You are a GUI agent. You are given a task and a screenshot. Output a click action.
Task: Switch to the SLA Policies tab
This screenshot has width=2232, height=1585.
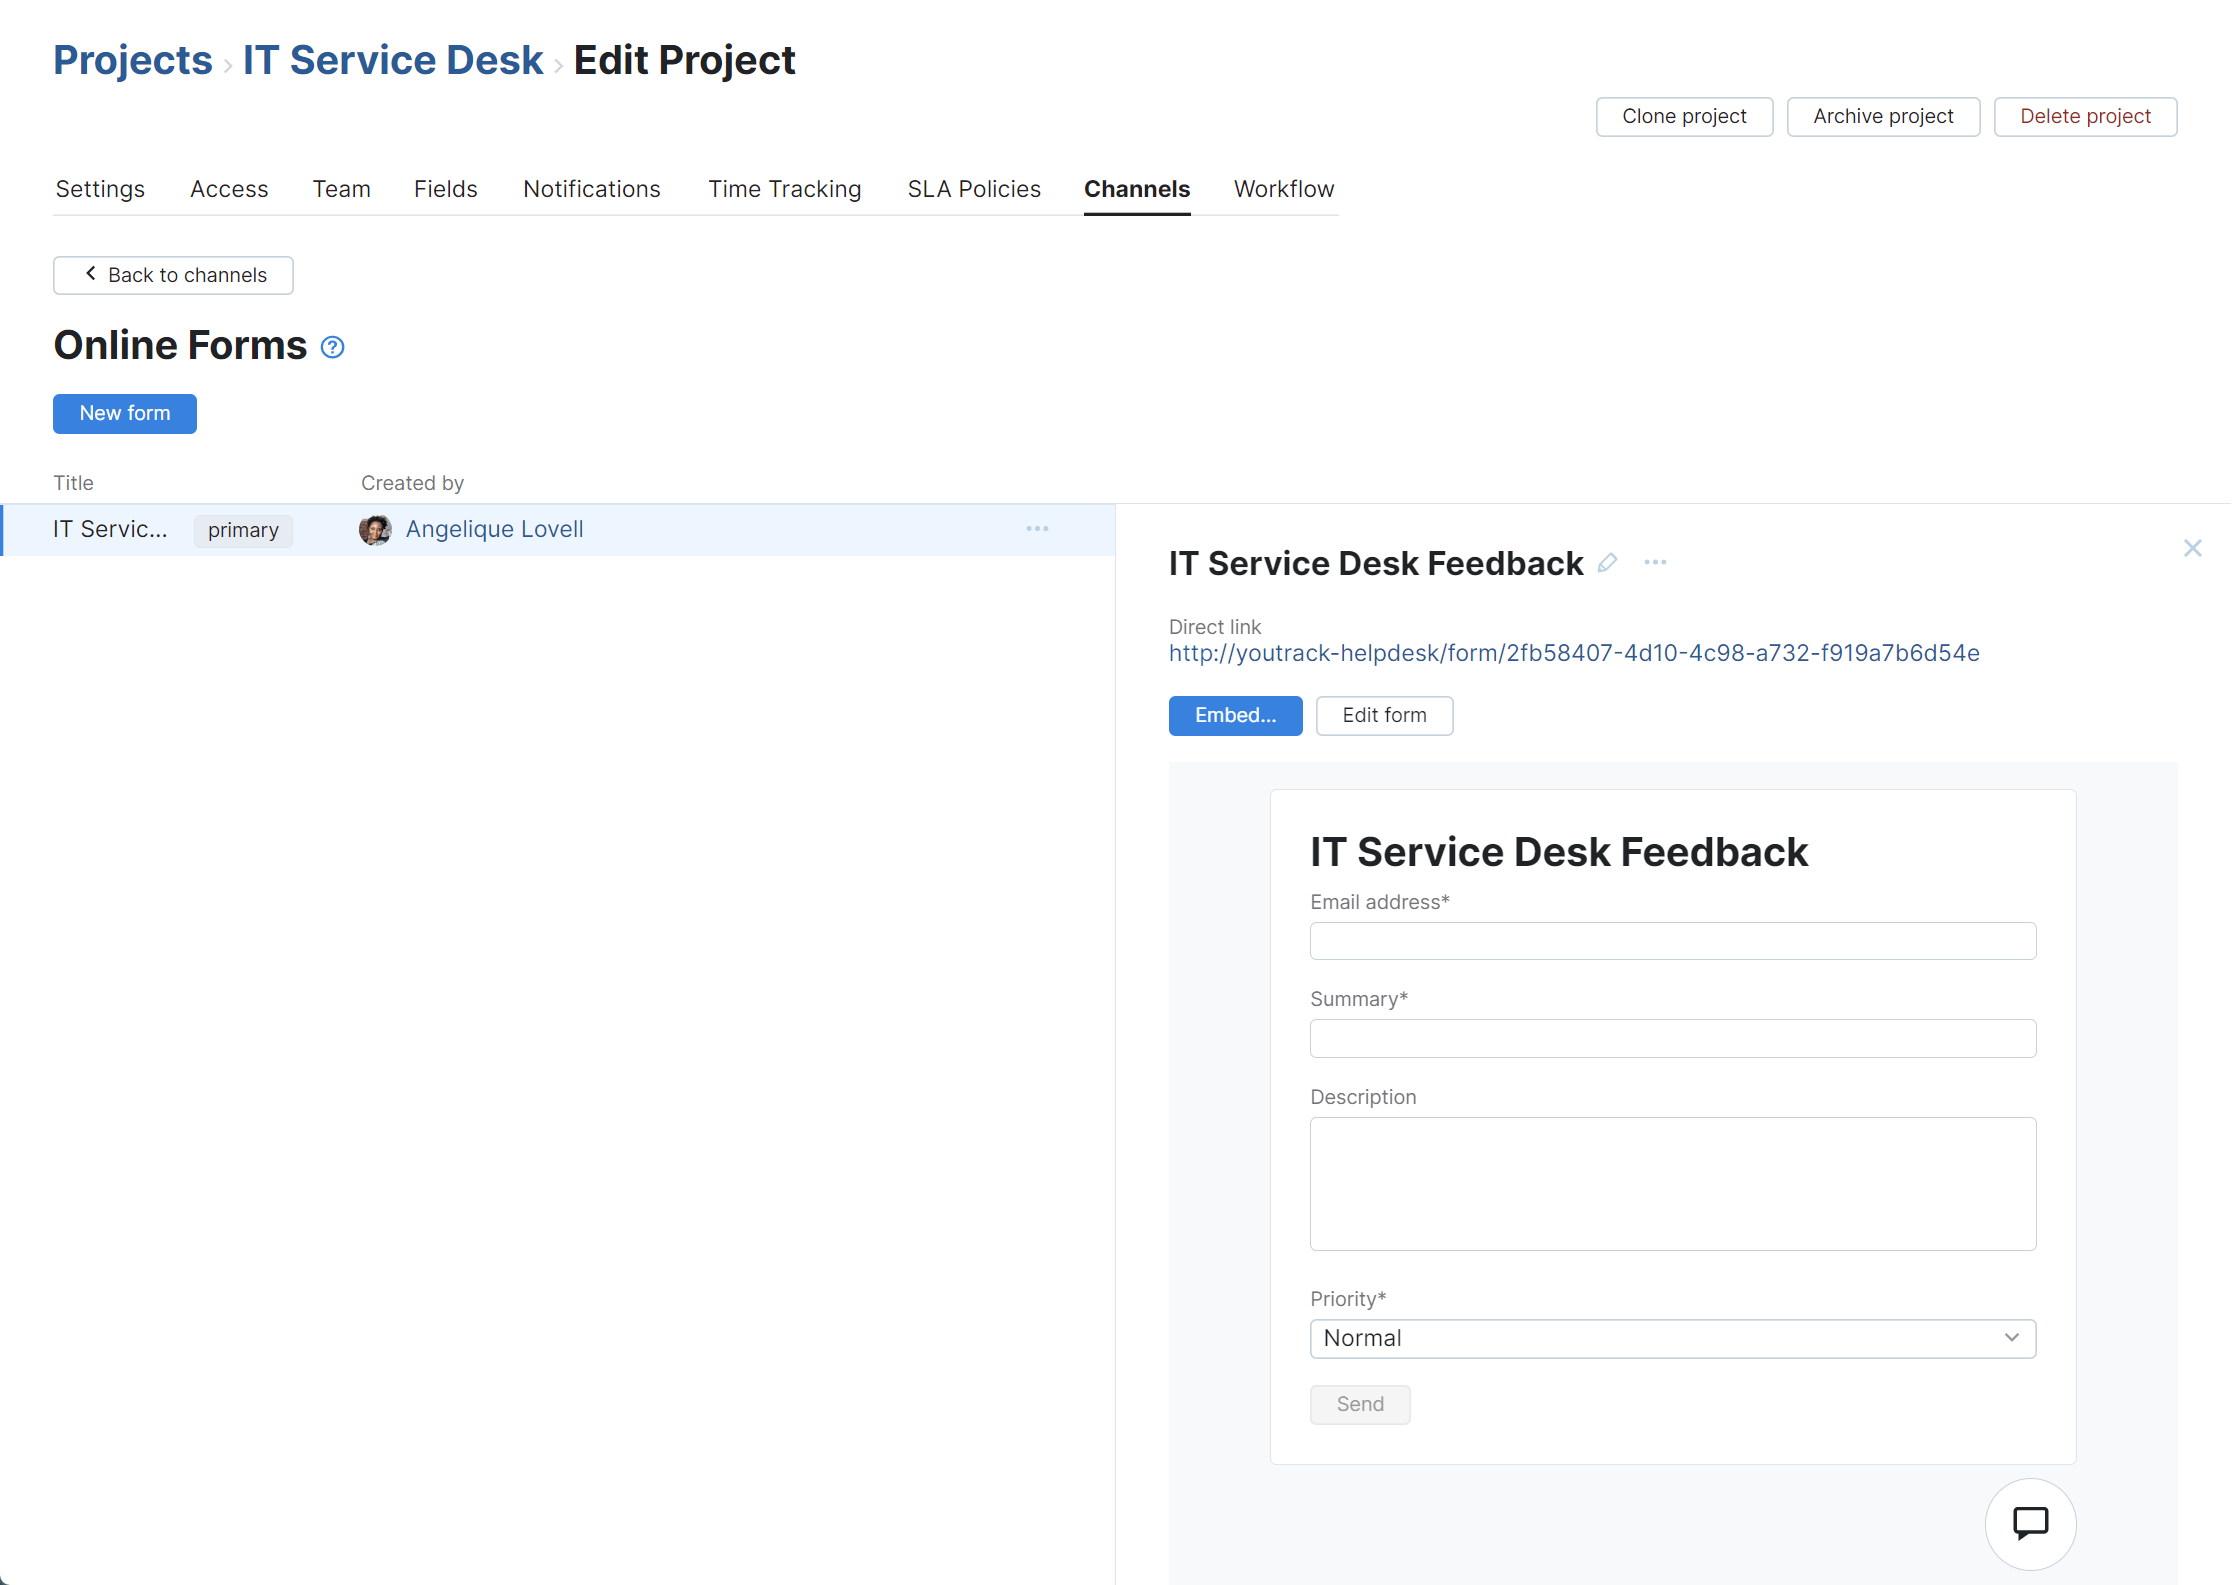click(x=974, y=189)
